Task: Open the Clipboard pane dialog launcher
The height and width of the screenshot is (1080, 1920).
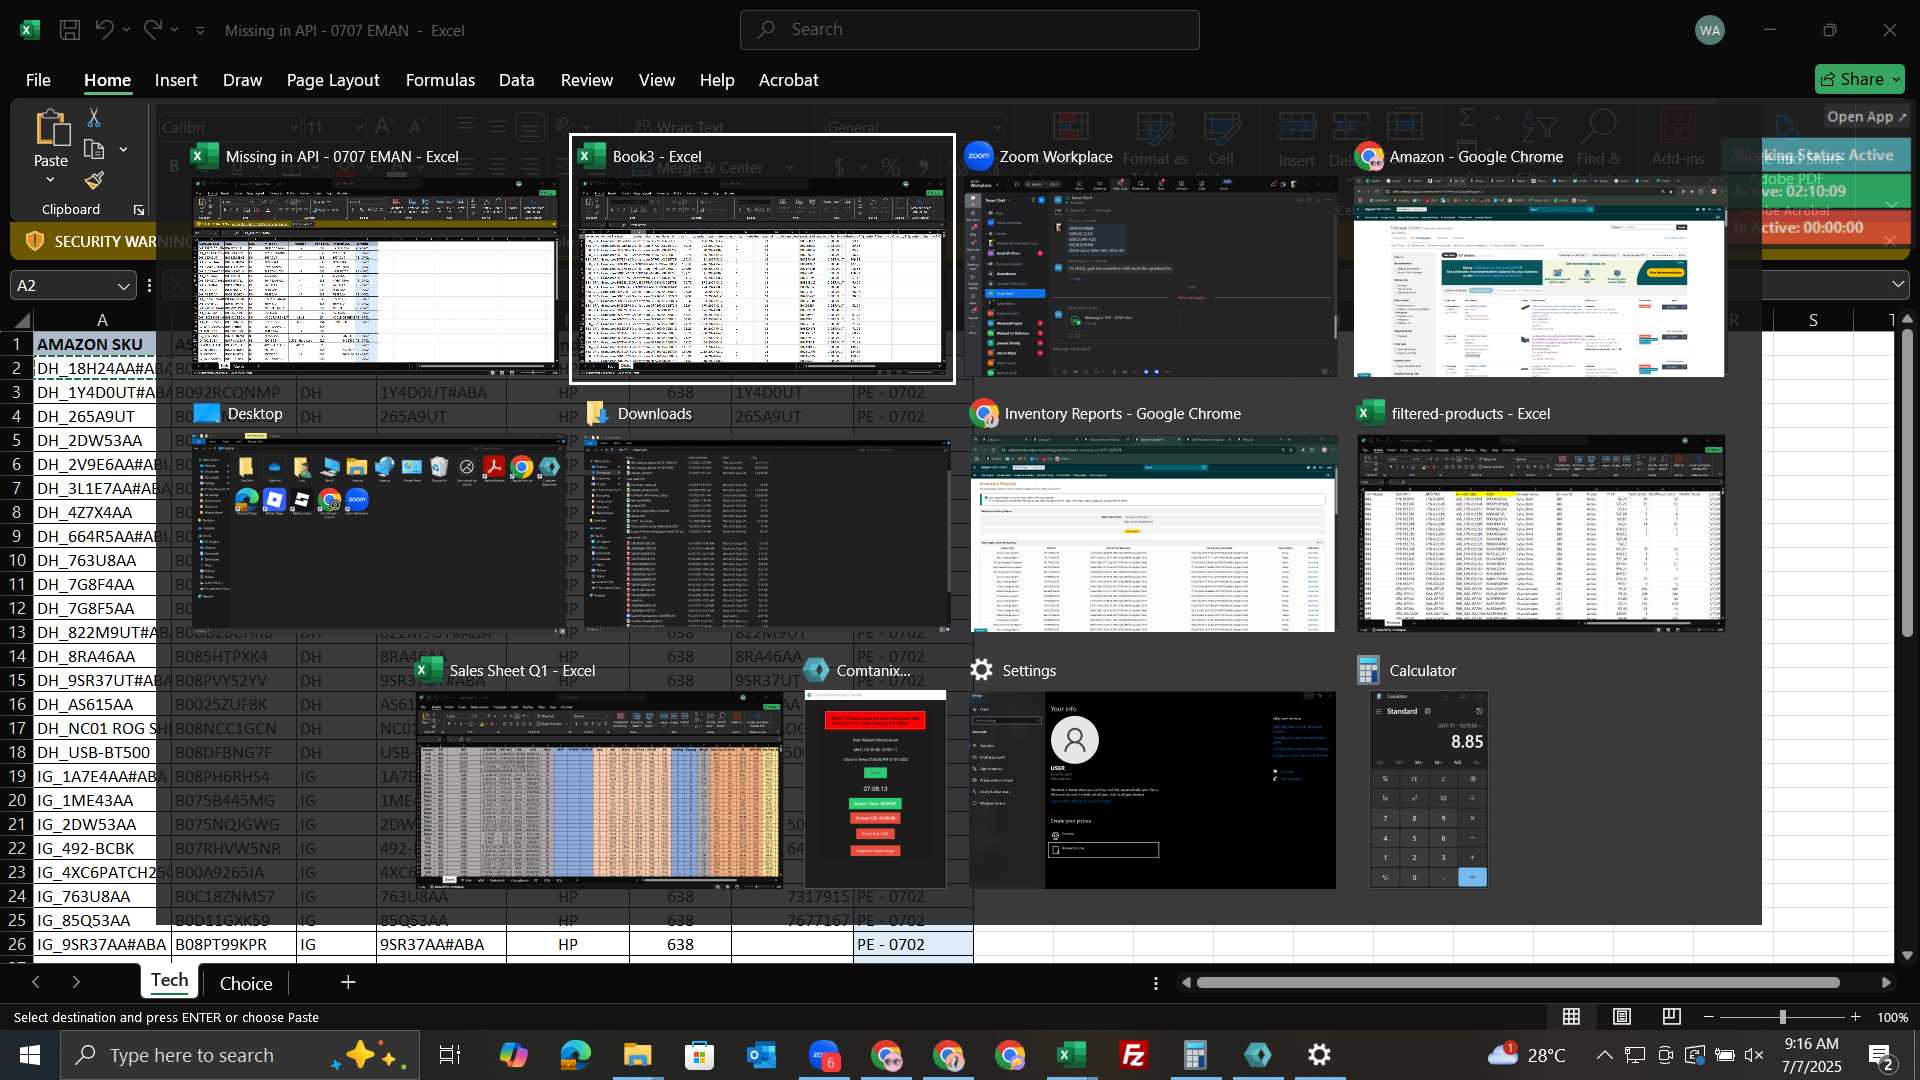Action: tap(139, 210)
